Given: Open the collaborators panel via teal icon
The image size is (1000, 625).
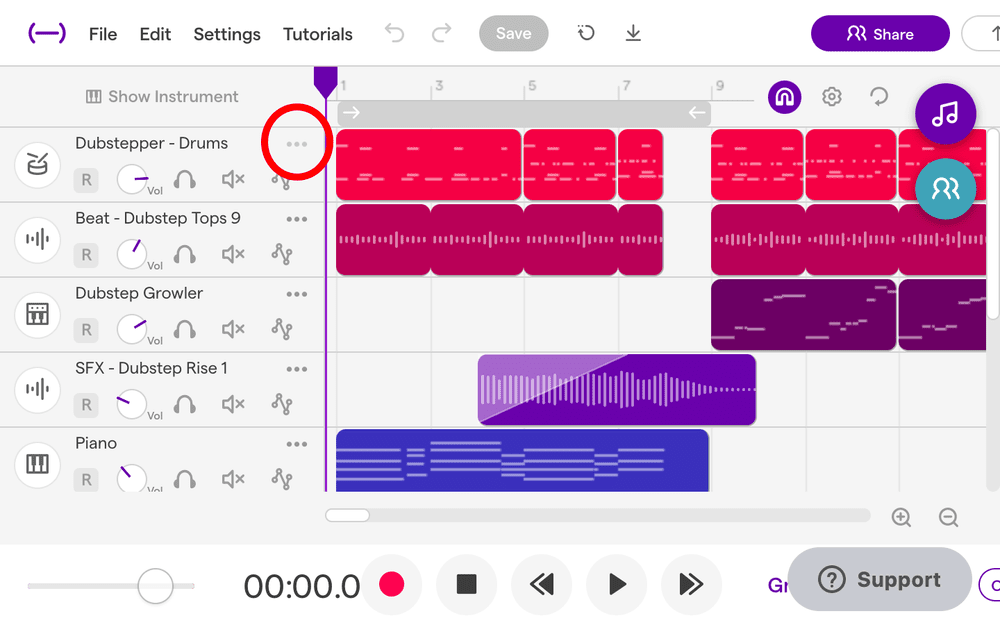Looking at the screenshot, I should [x=944, y=188].
